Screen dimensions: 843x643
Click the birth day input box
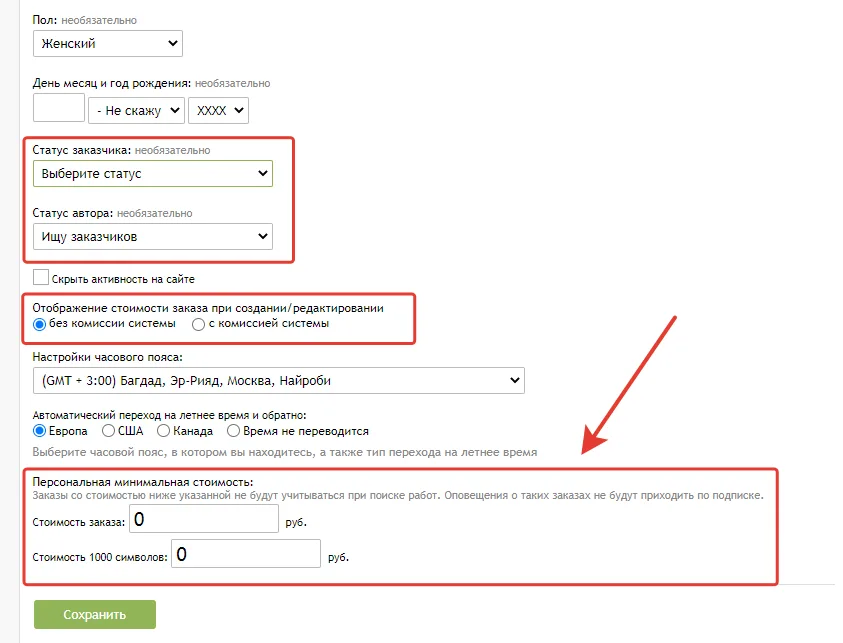coord(59,109)
